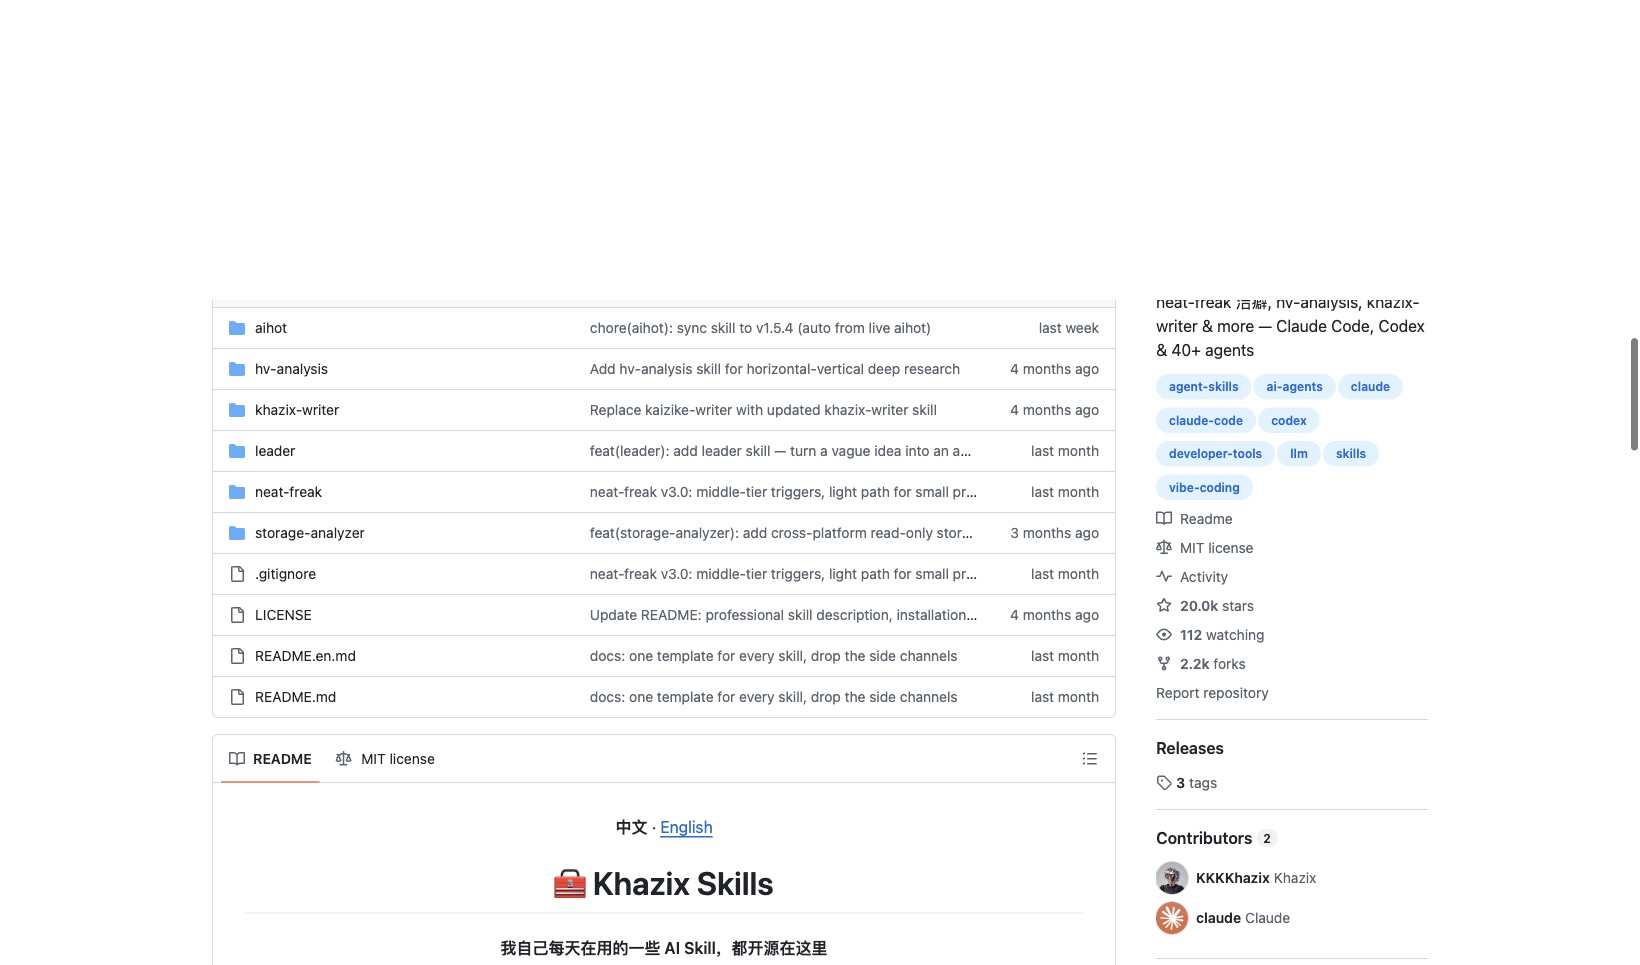This screenshot has height=965, width=1640.
Task: Select the developer-tools topic tag
Action: [1215, 454]
